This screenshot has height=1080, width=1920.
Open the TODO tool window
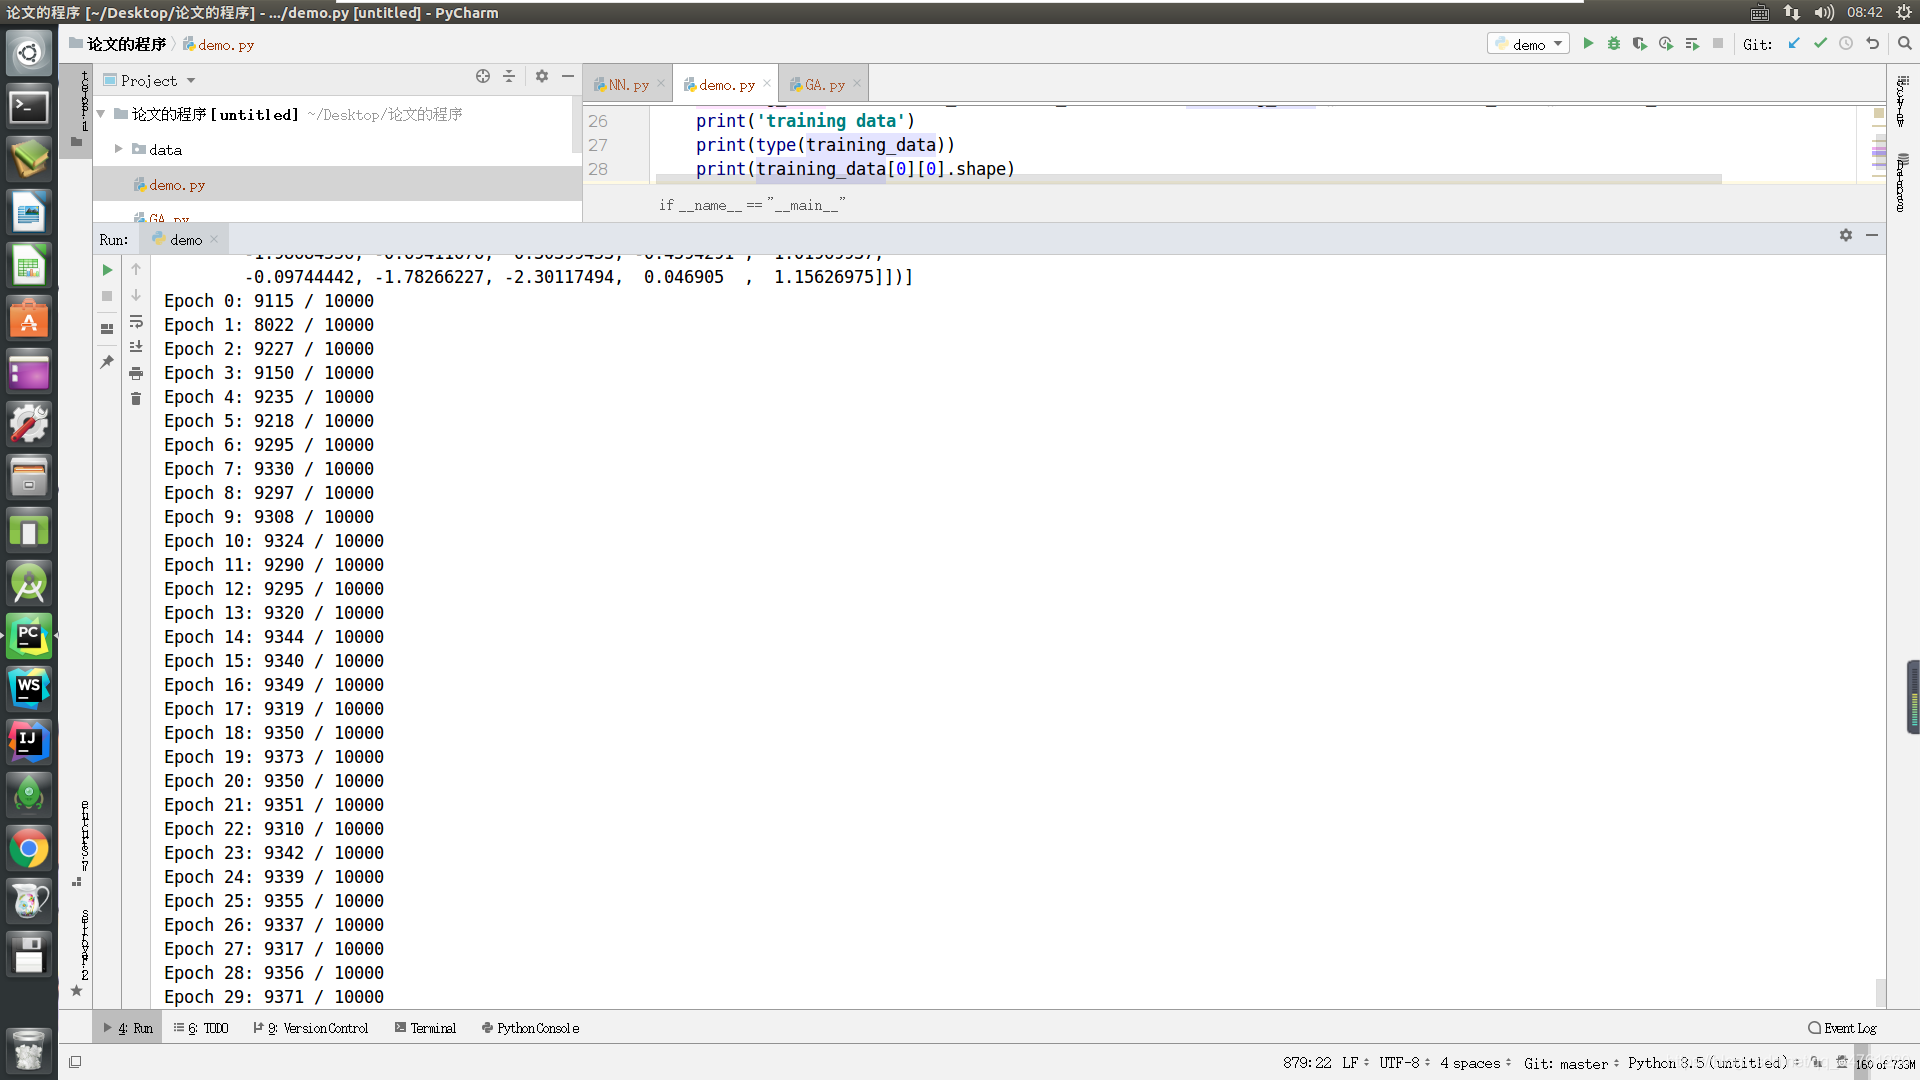(x=201, y=1028)
